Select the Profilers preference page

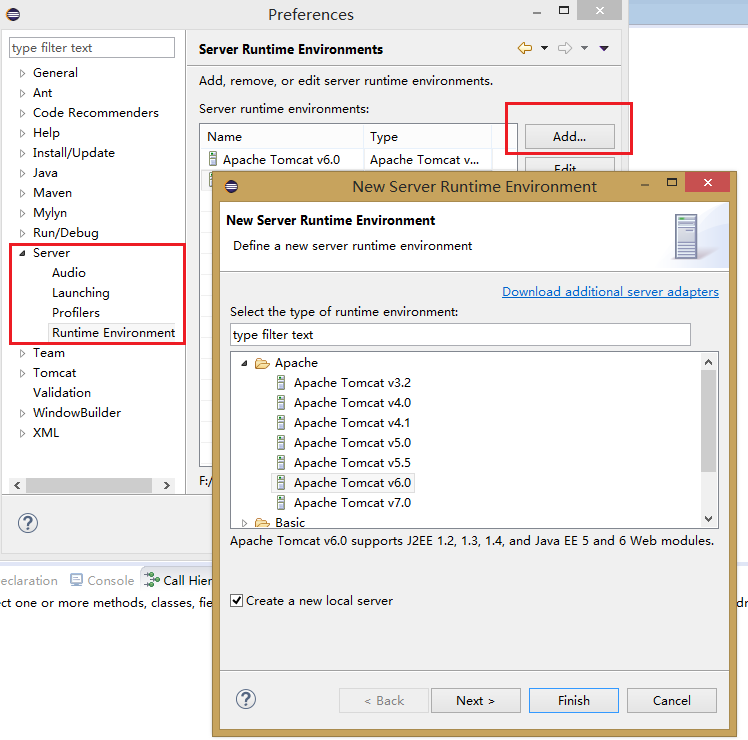76,313
